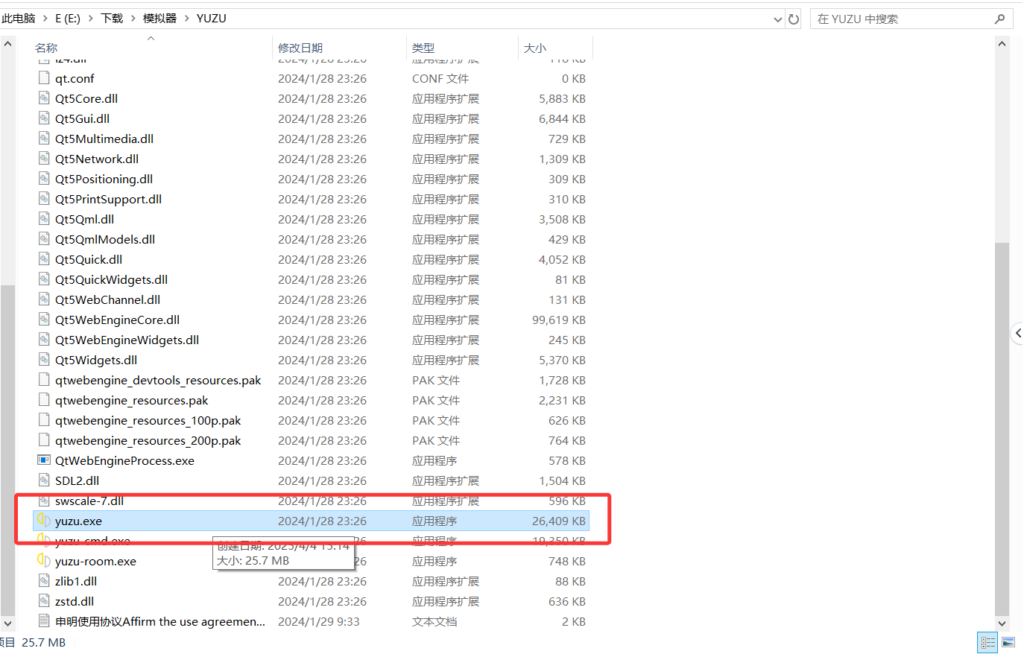Go to 下载 folder in breadcrumb
Viewport: 1024px width, 654px height.
pos(112,18)
